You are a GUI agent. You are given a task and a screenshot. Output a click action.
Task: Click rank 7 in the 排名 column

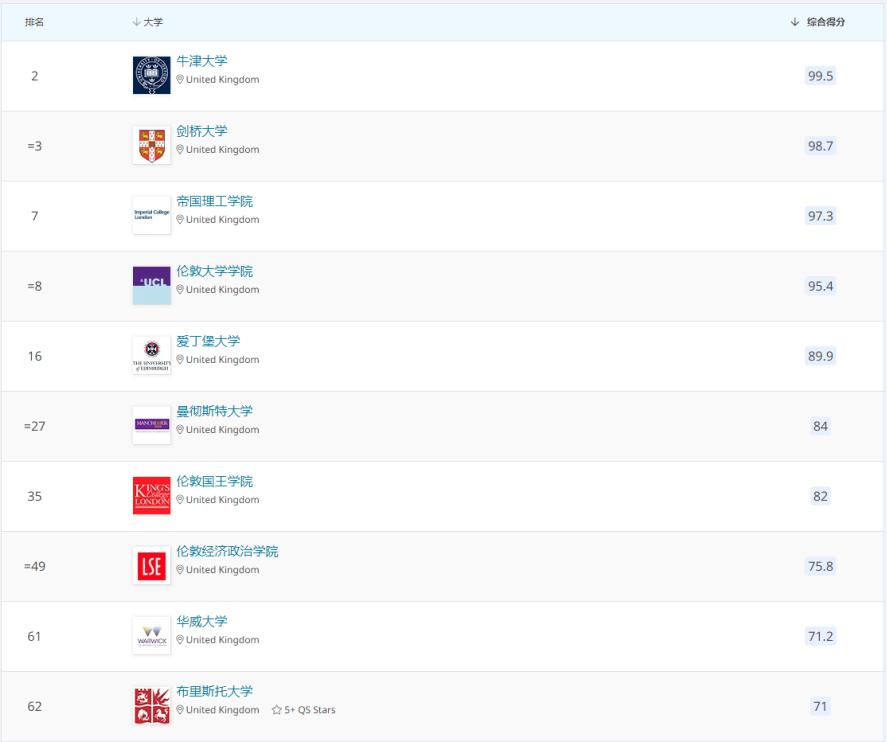click(35, 216)
